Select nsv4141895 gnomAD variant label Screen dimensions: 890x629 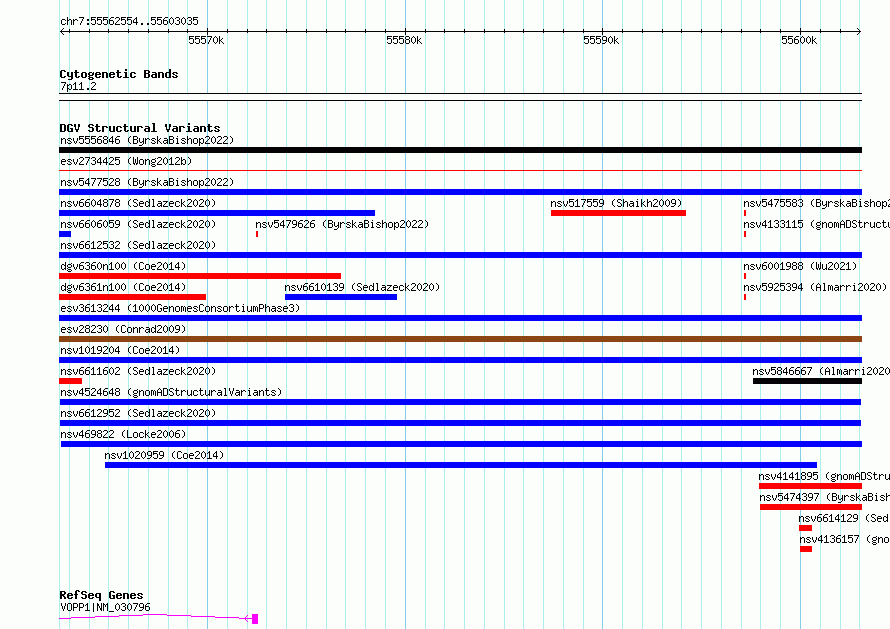point(824,476)
